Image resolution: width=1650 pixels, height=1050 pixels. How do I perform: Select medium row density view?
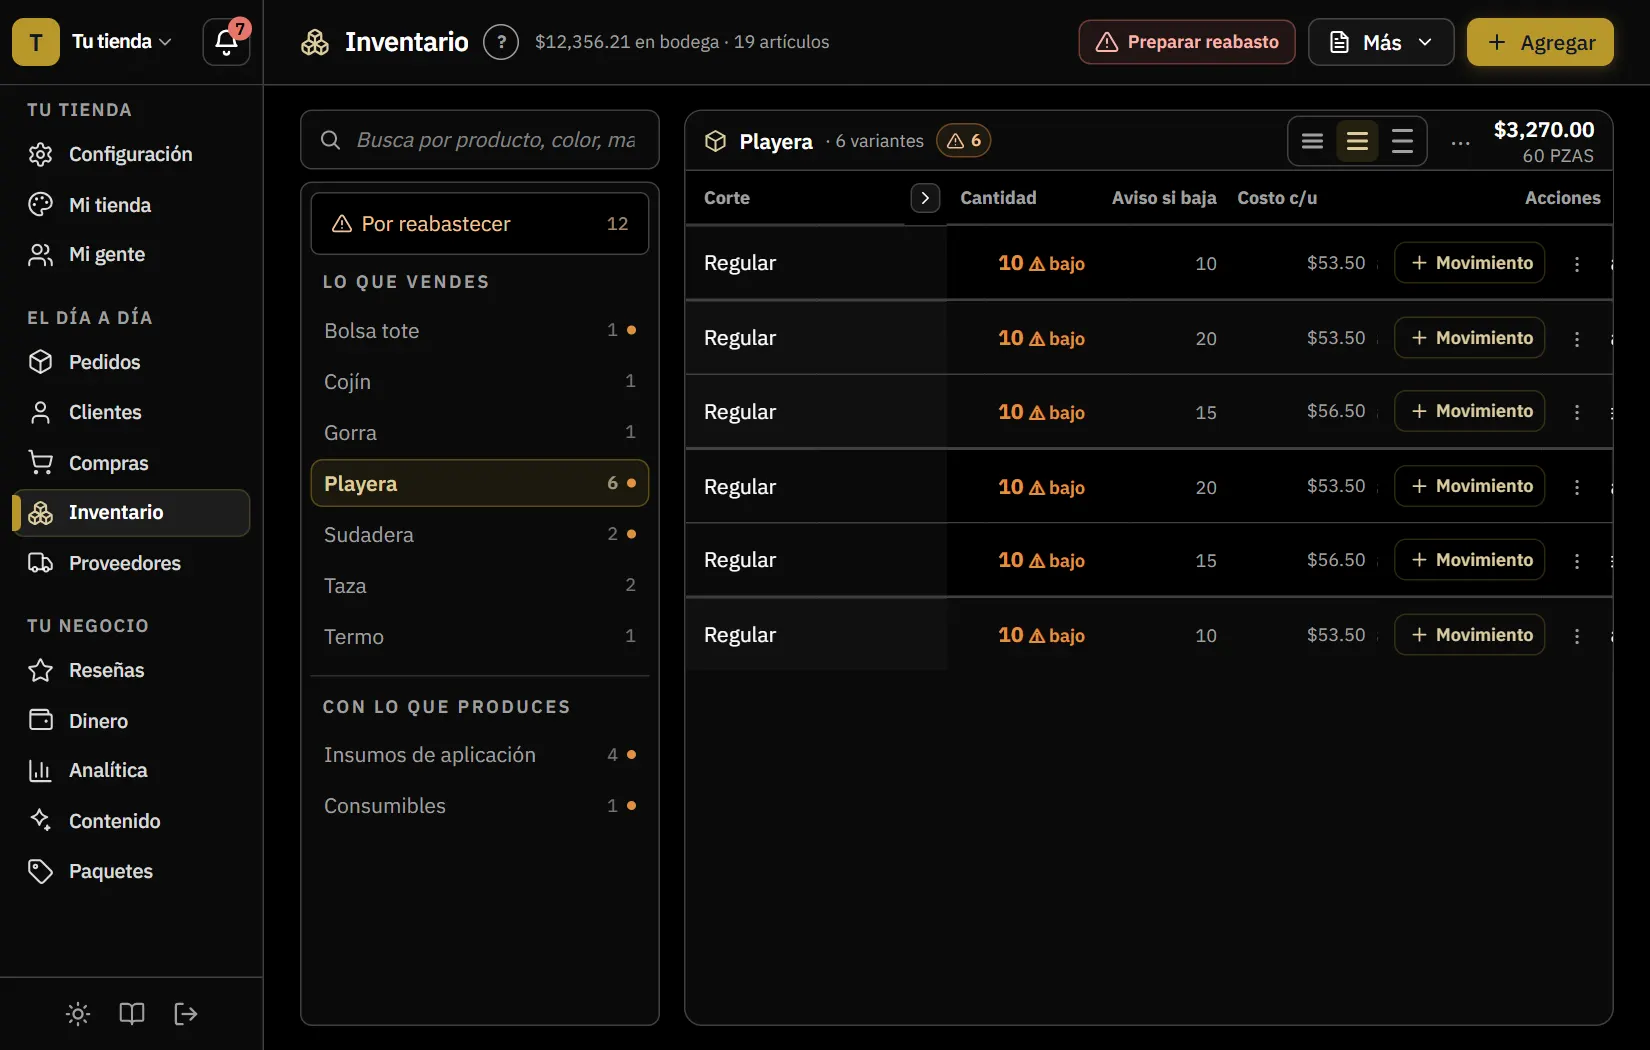click(x=1357, y=141)
